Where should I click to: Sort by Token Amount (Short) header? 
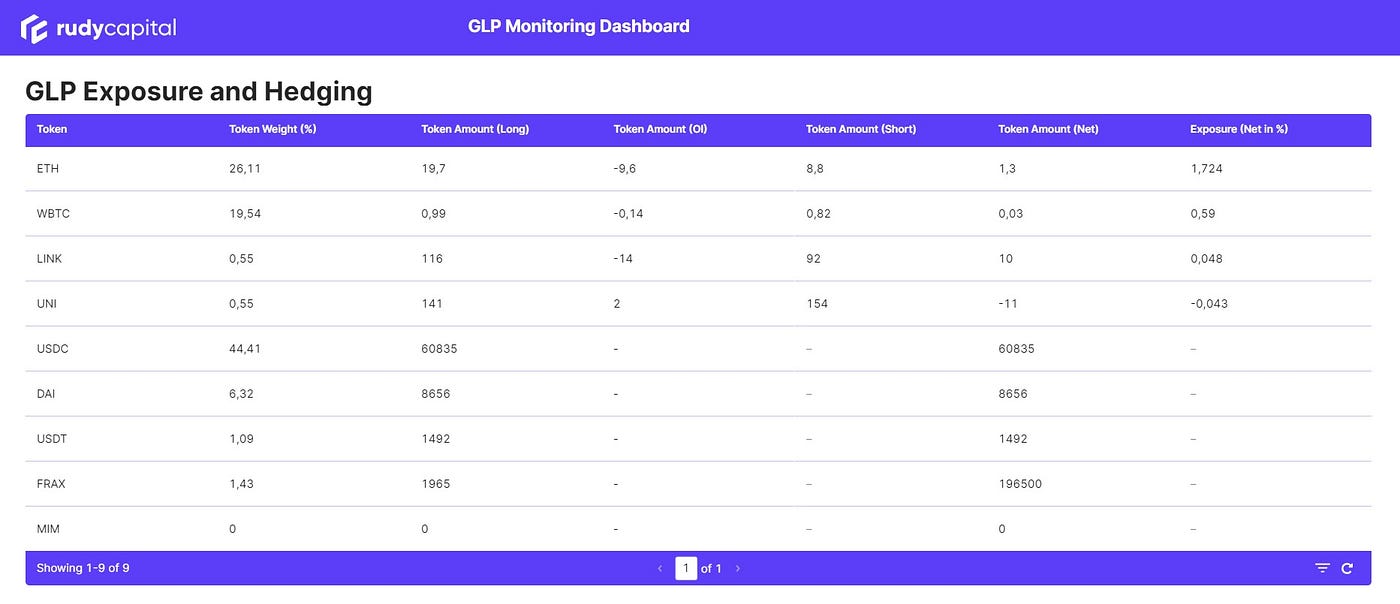pos(861,129)
